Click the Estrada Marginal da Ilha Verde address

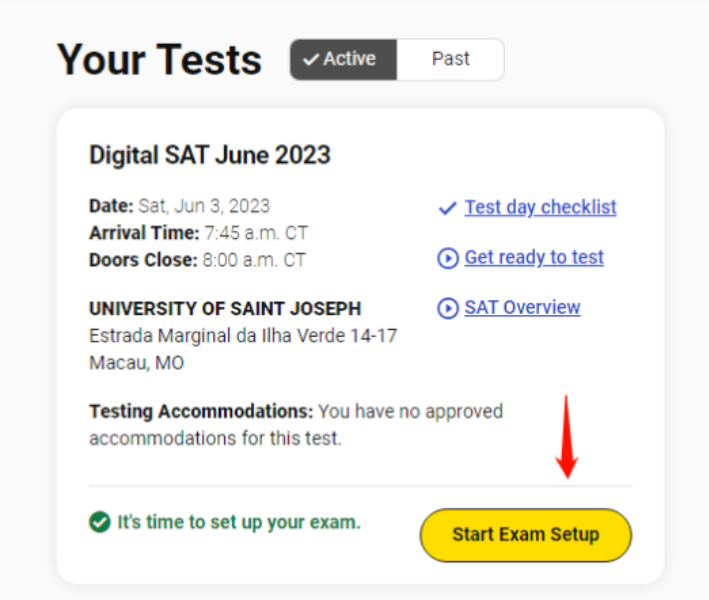[243, 336]
